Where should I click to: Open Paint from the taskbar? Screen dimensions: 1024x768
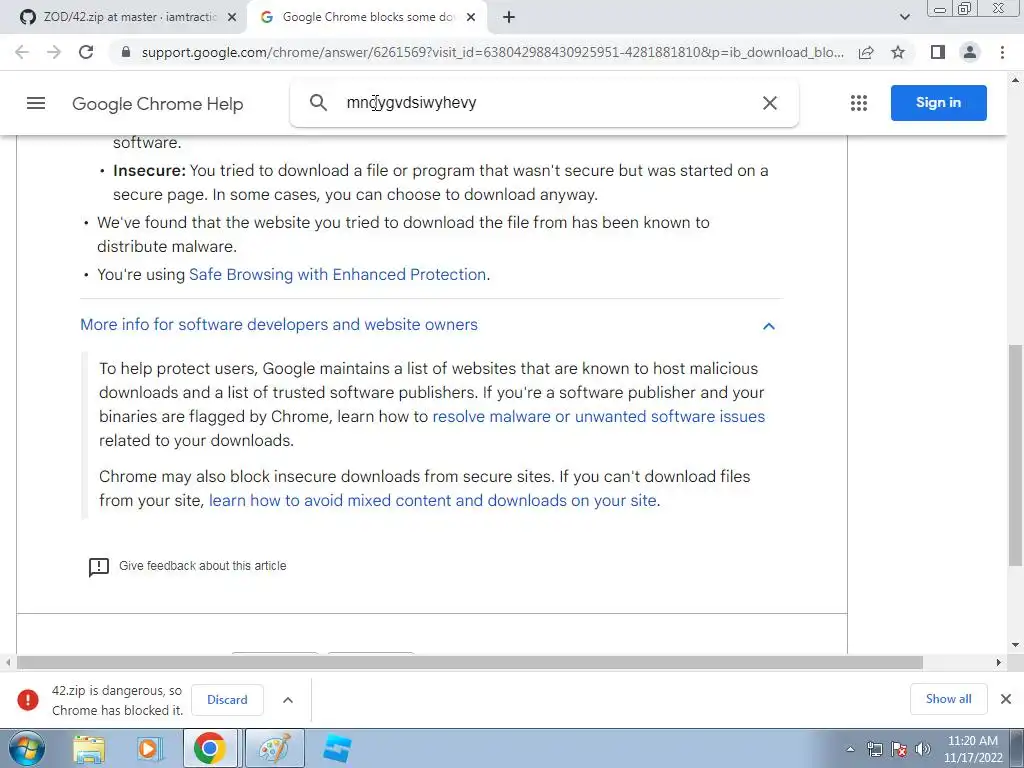(274, 748)
